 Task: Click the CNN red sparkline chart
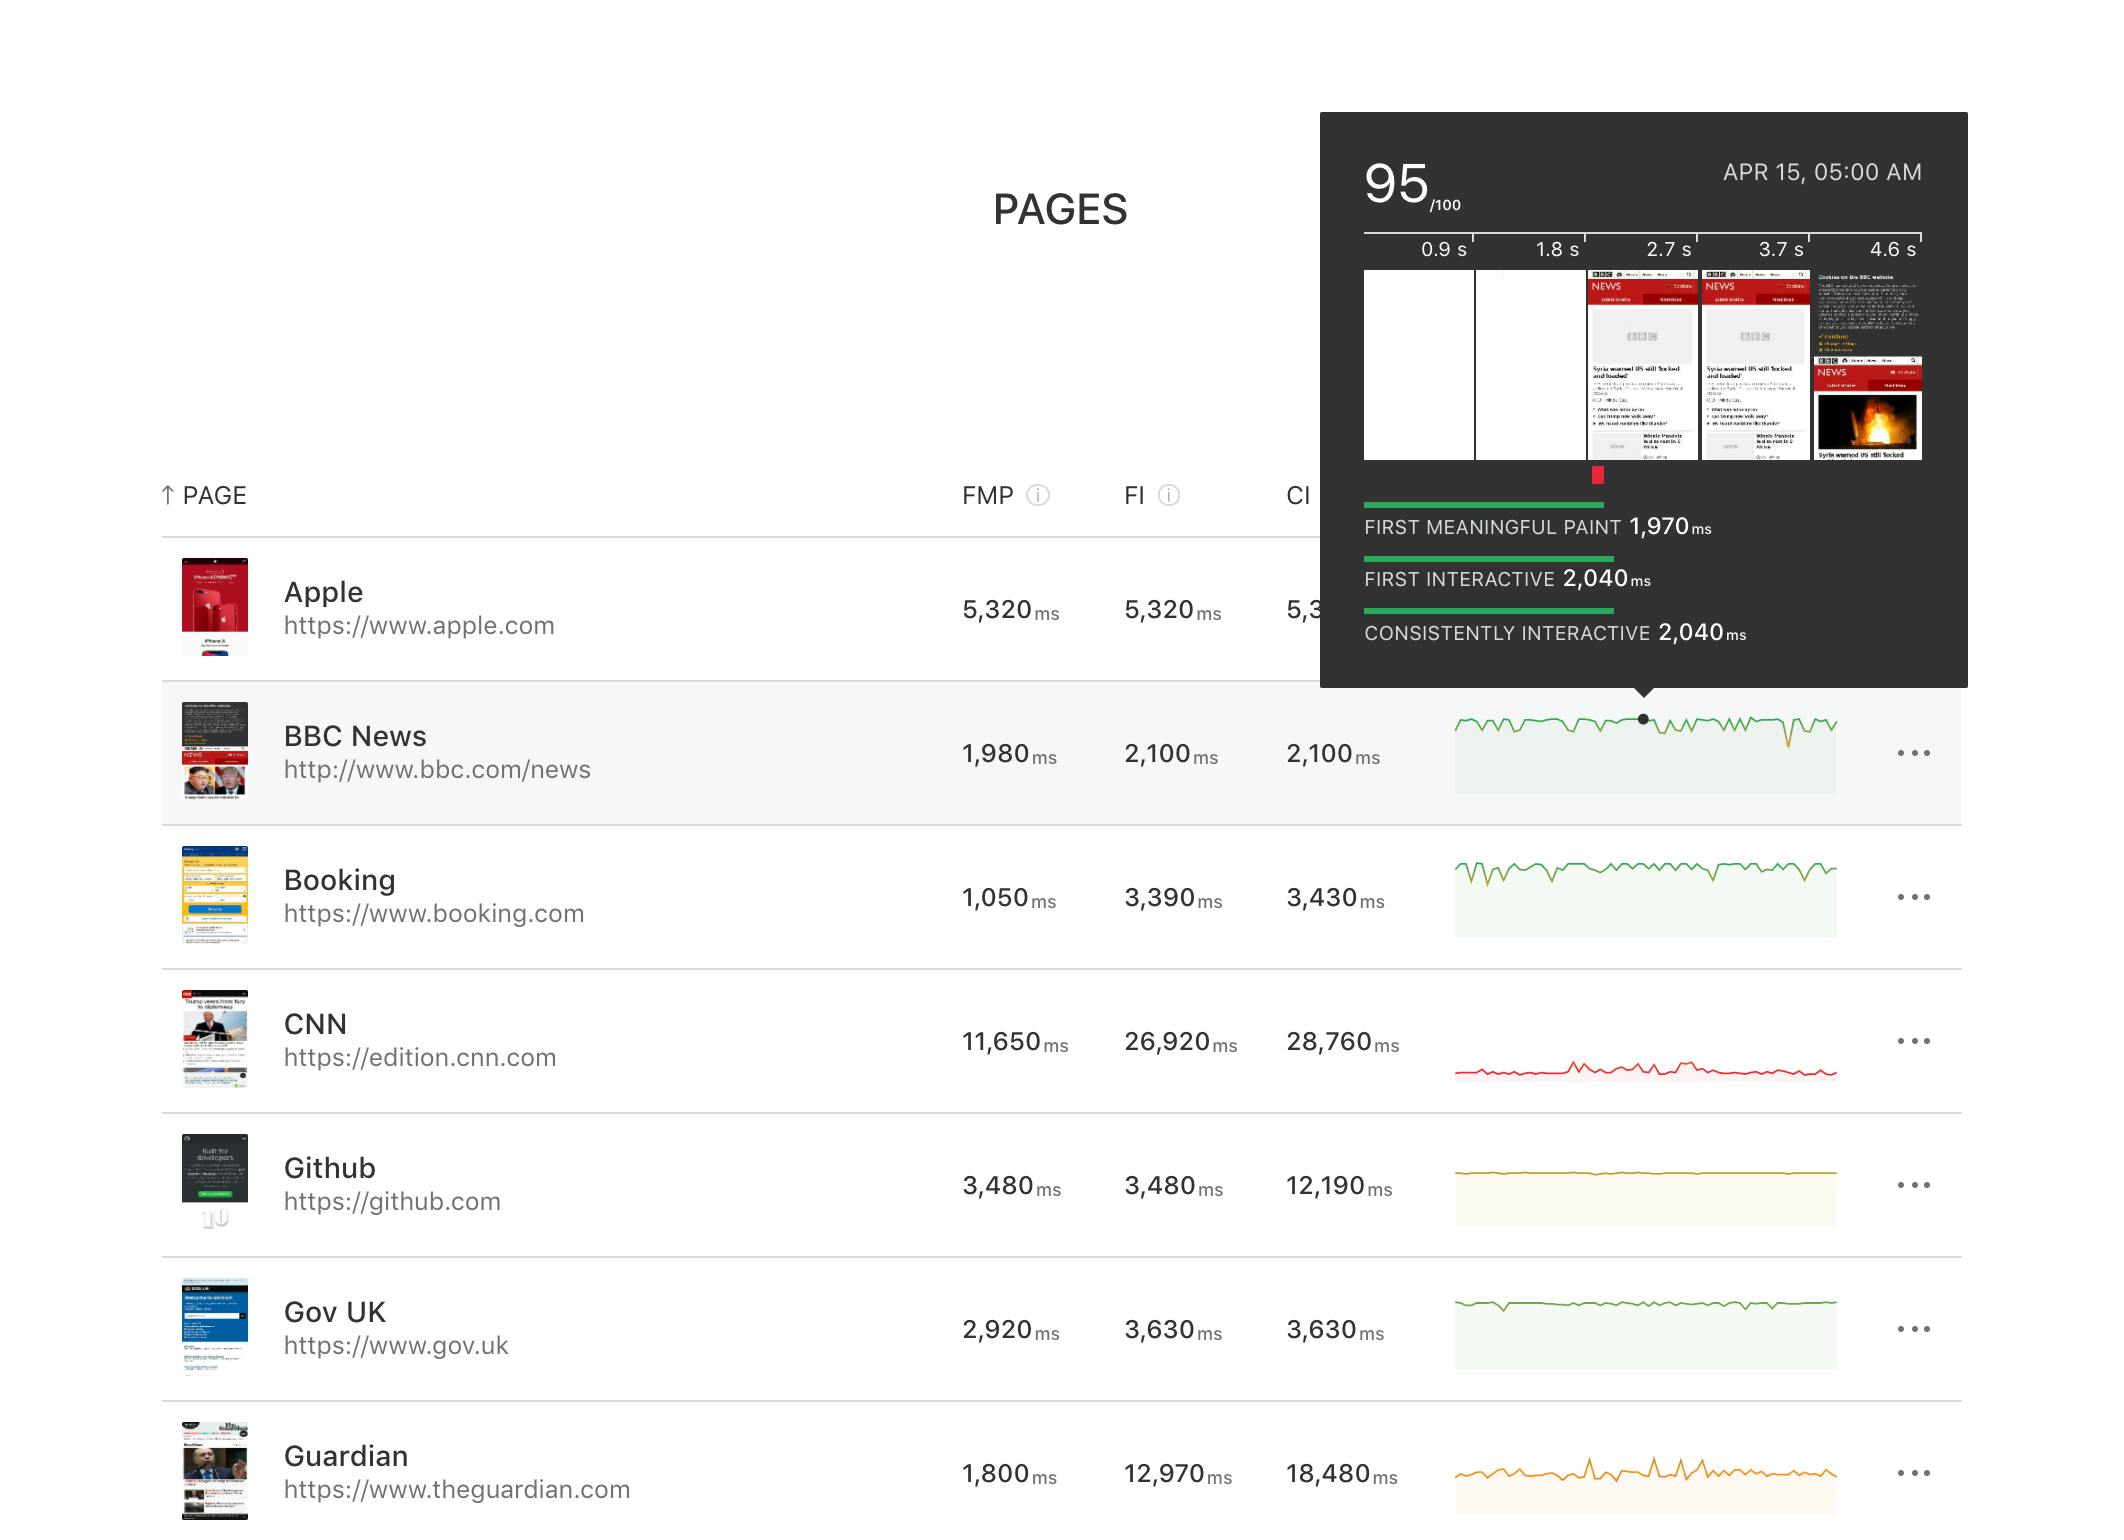(x=1646, y=1071)
